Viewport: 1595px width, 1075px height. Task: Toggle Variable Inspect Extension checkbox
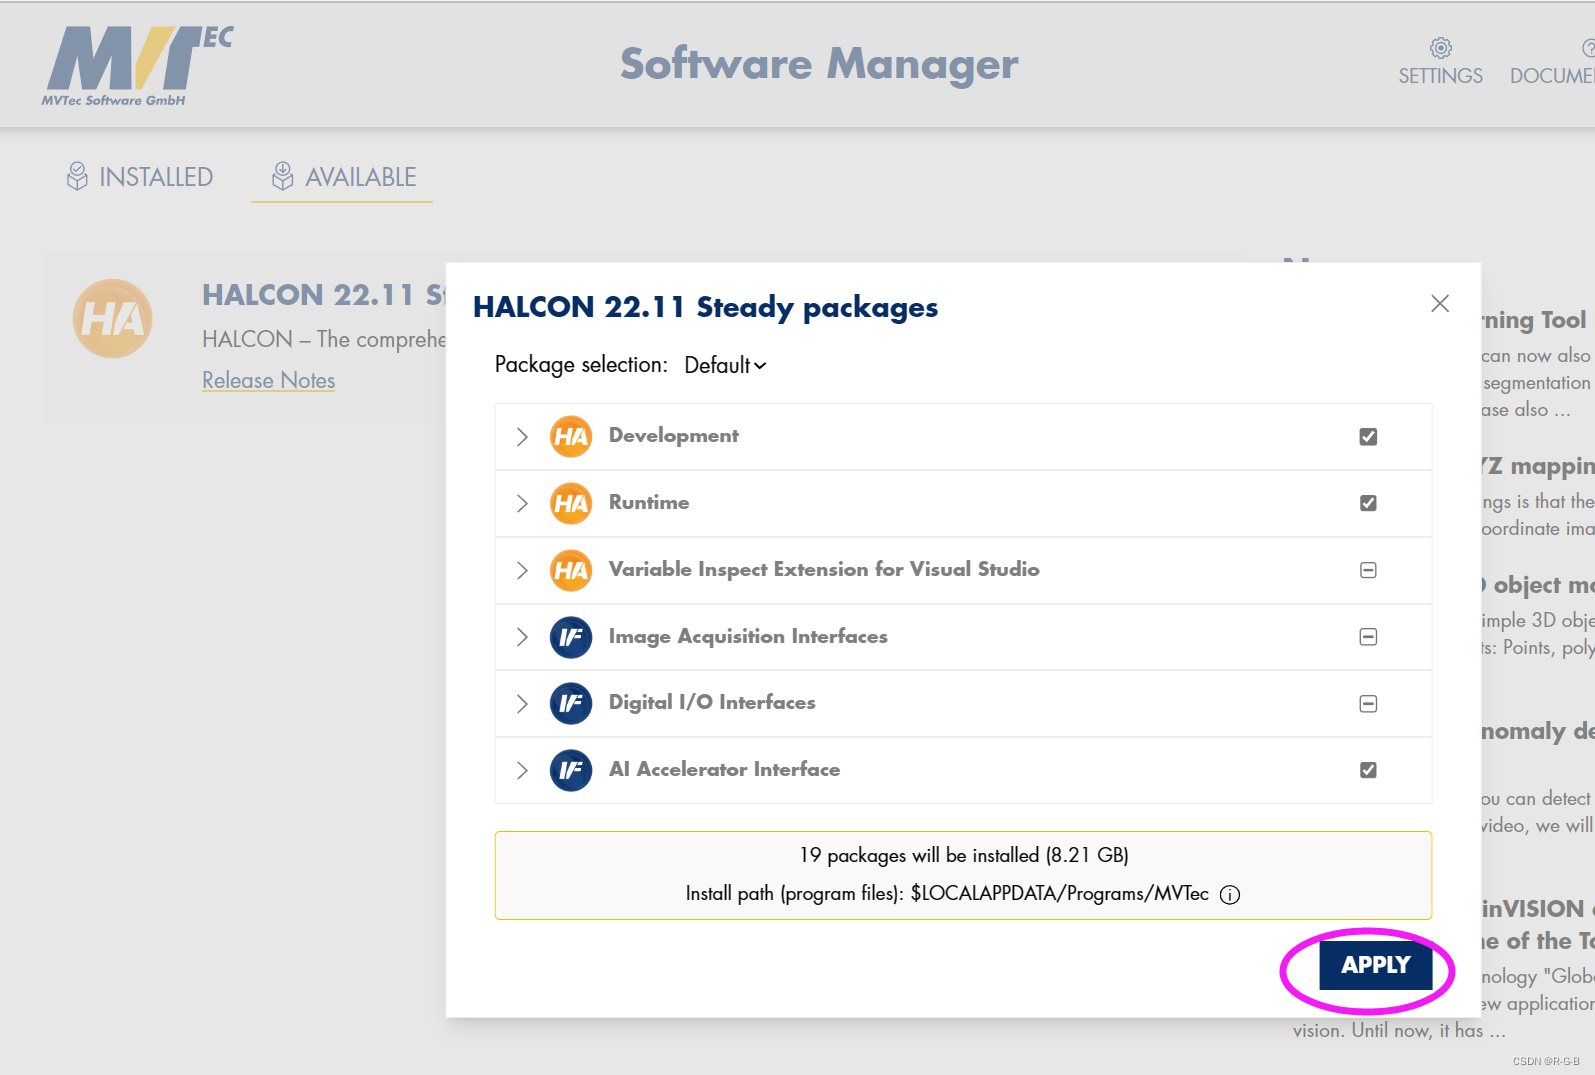click(x=1368, y=570)
